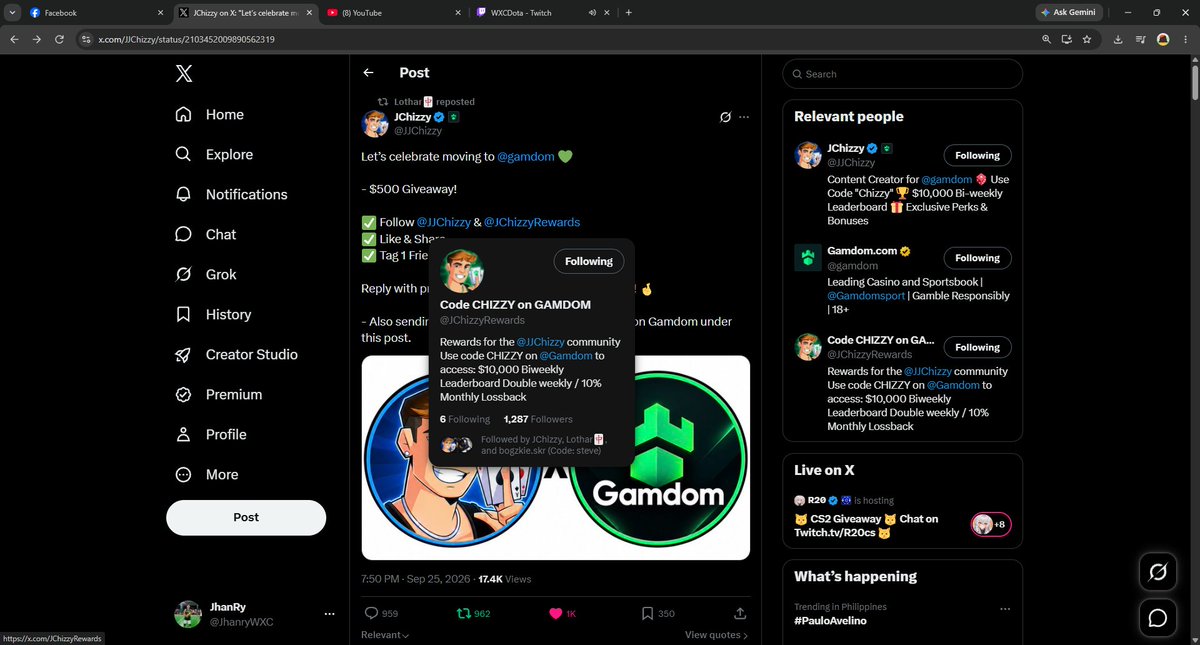Click the @gamdom mention in the post
The image size is (1200, 645).
(x=525, y=157)
